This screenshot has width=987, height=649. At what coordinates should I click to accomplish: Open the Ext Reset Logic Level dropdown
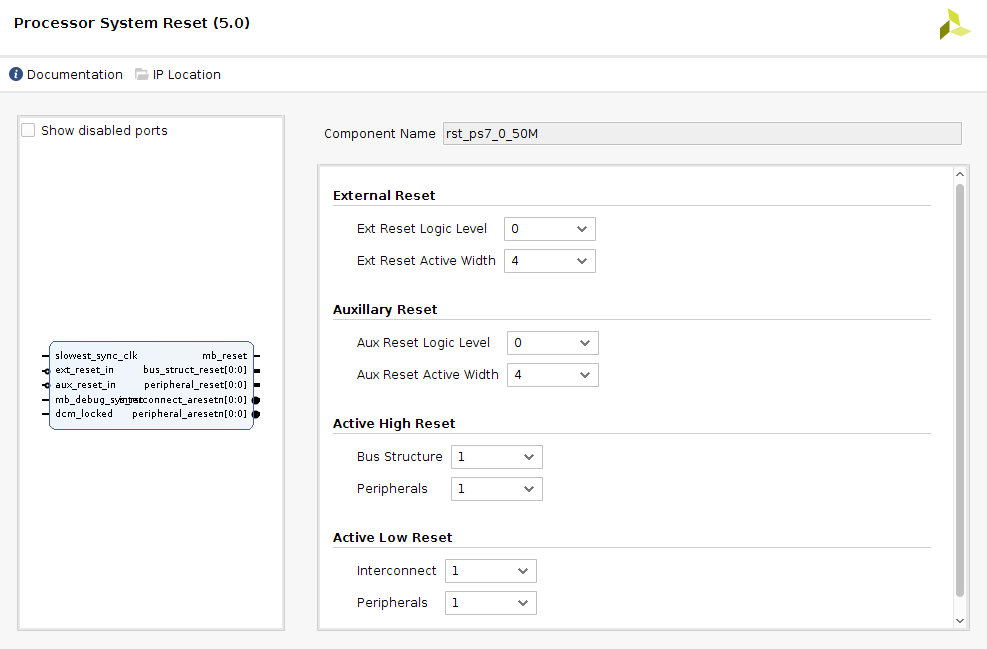(x=549, y=229)
